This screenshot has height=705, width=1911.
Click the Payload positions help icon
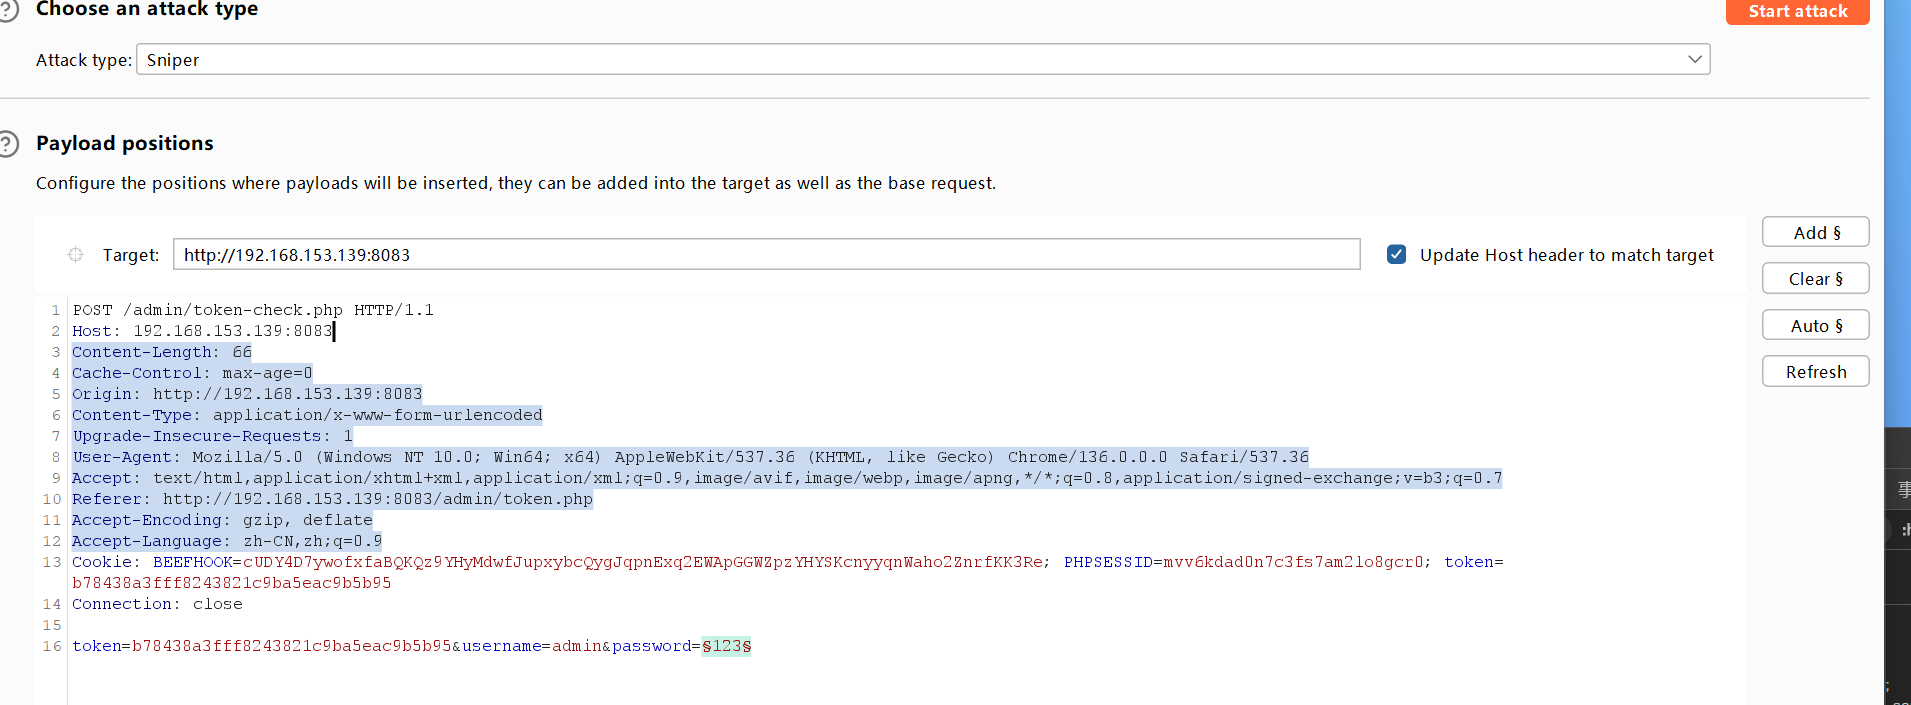point(8,144)
